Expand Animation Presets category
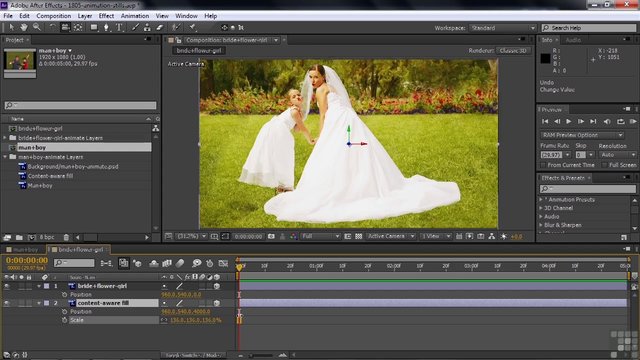Image resolution: width=640 pixels, height=360 pixels. (x=541, y=200)
